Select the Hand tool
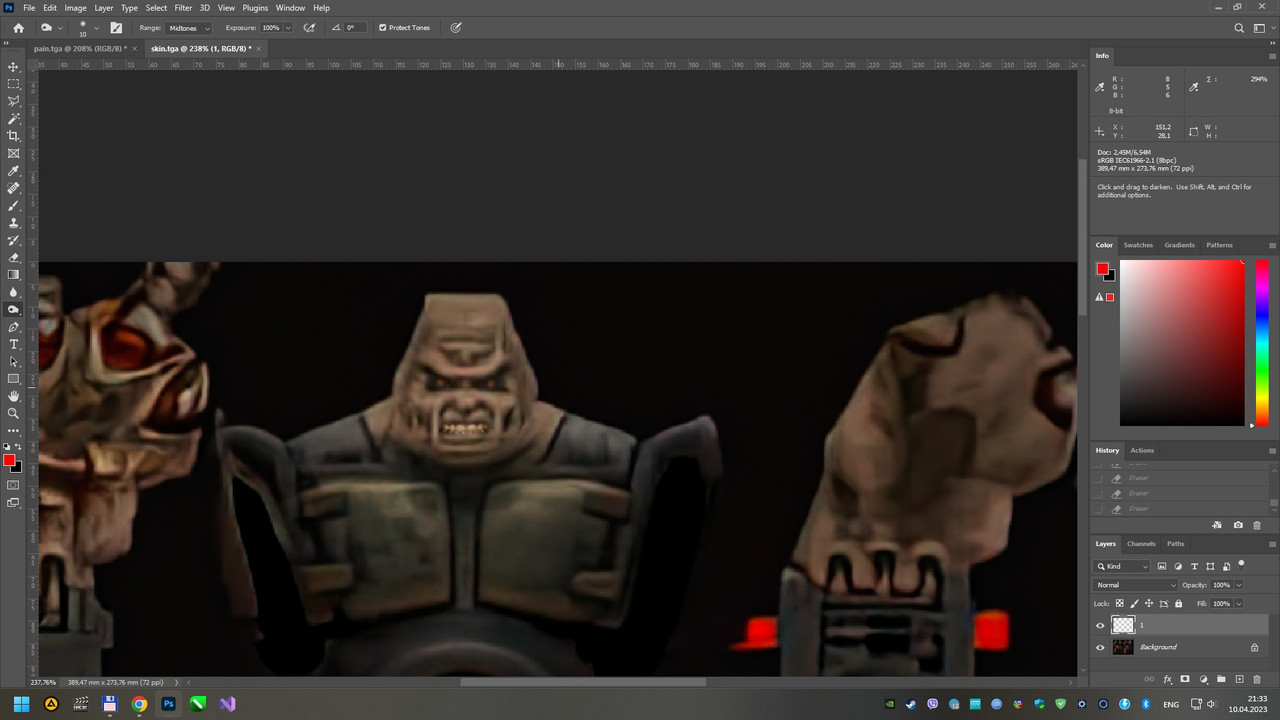 (x=13, y=396)
